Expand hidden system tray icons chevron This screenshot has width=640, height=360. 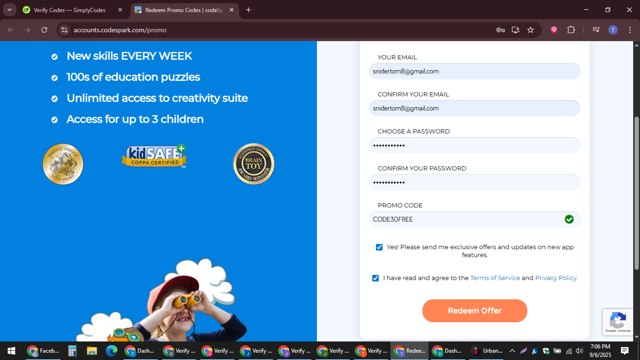coord(512,351)
